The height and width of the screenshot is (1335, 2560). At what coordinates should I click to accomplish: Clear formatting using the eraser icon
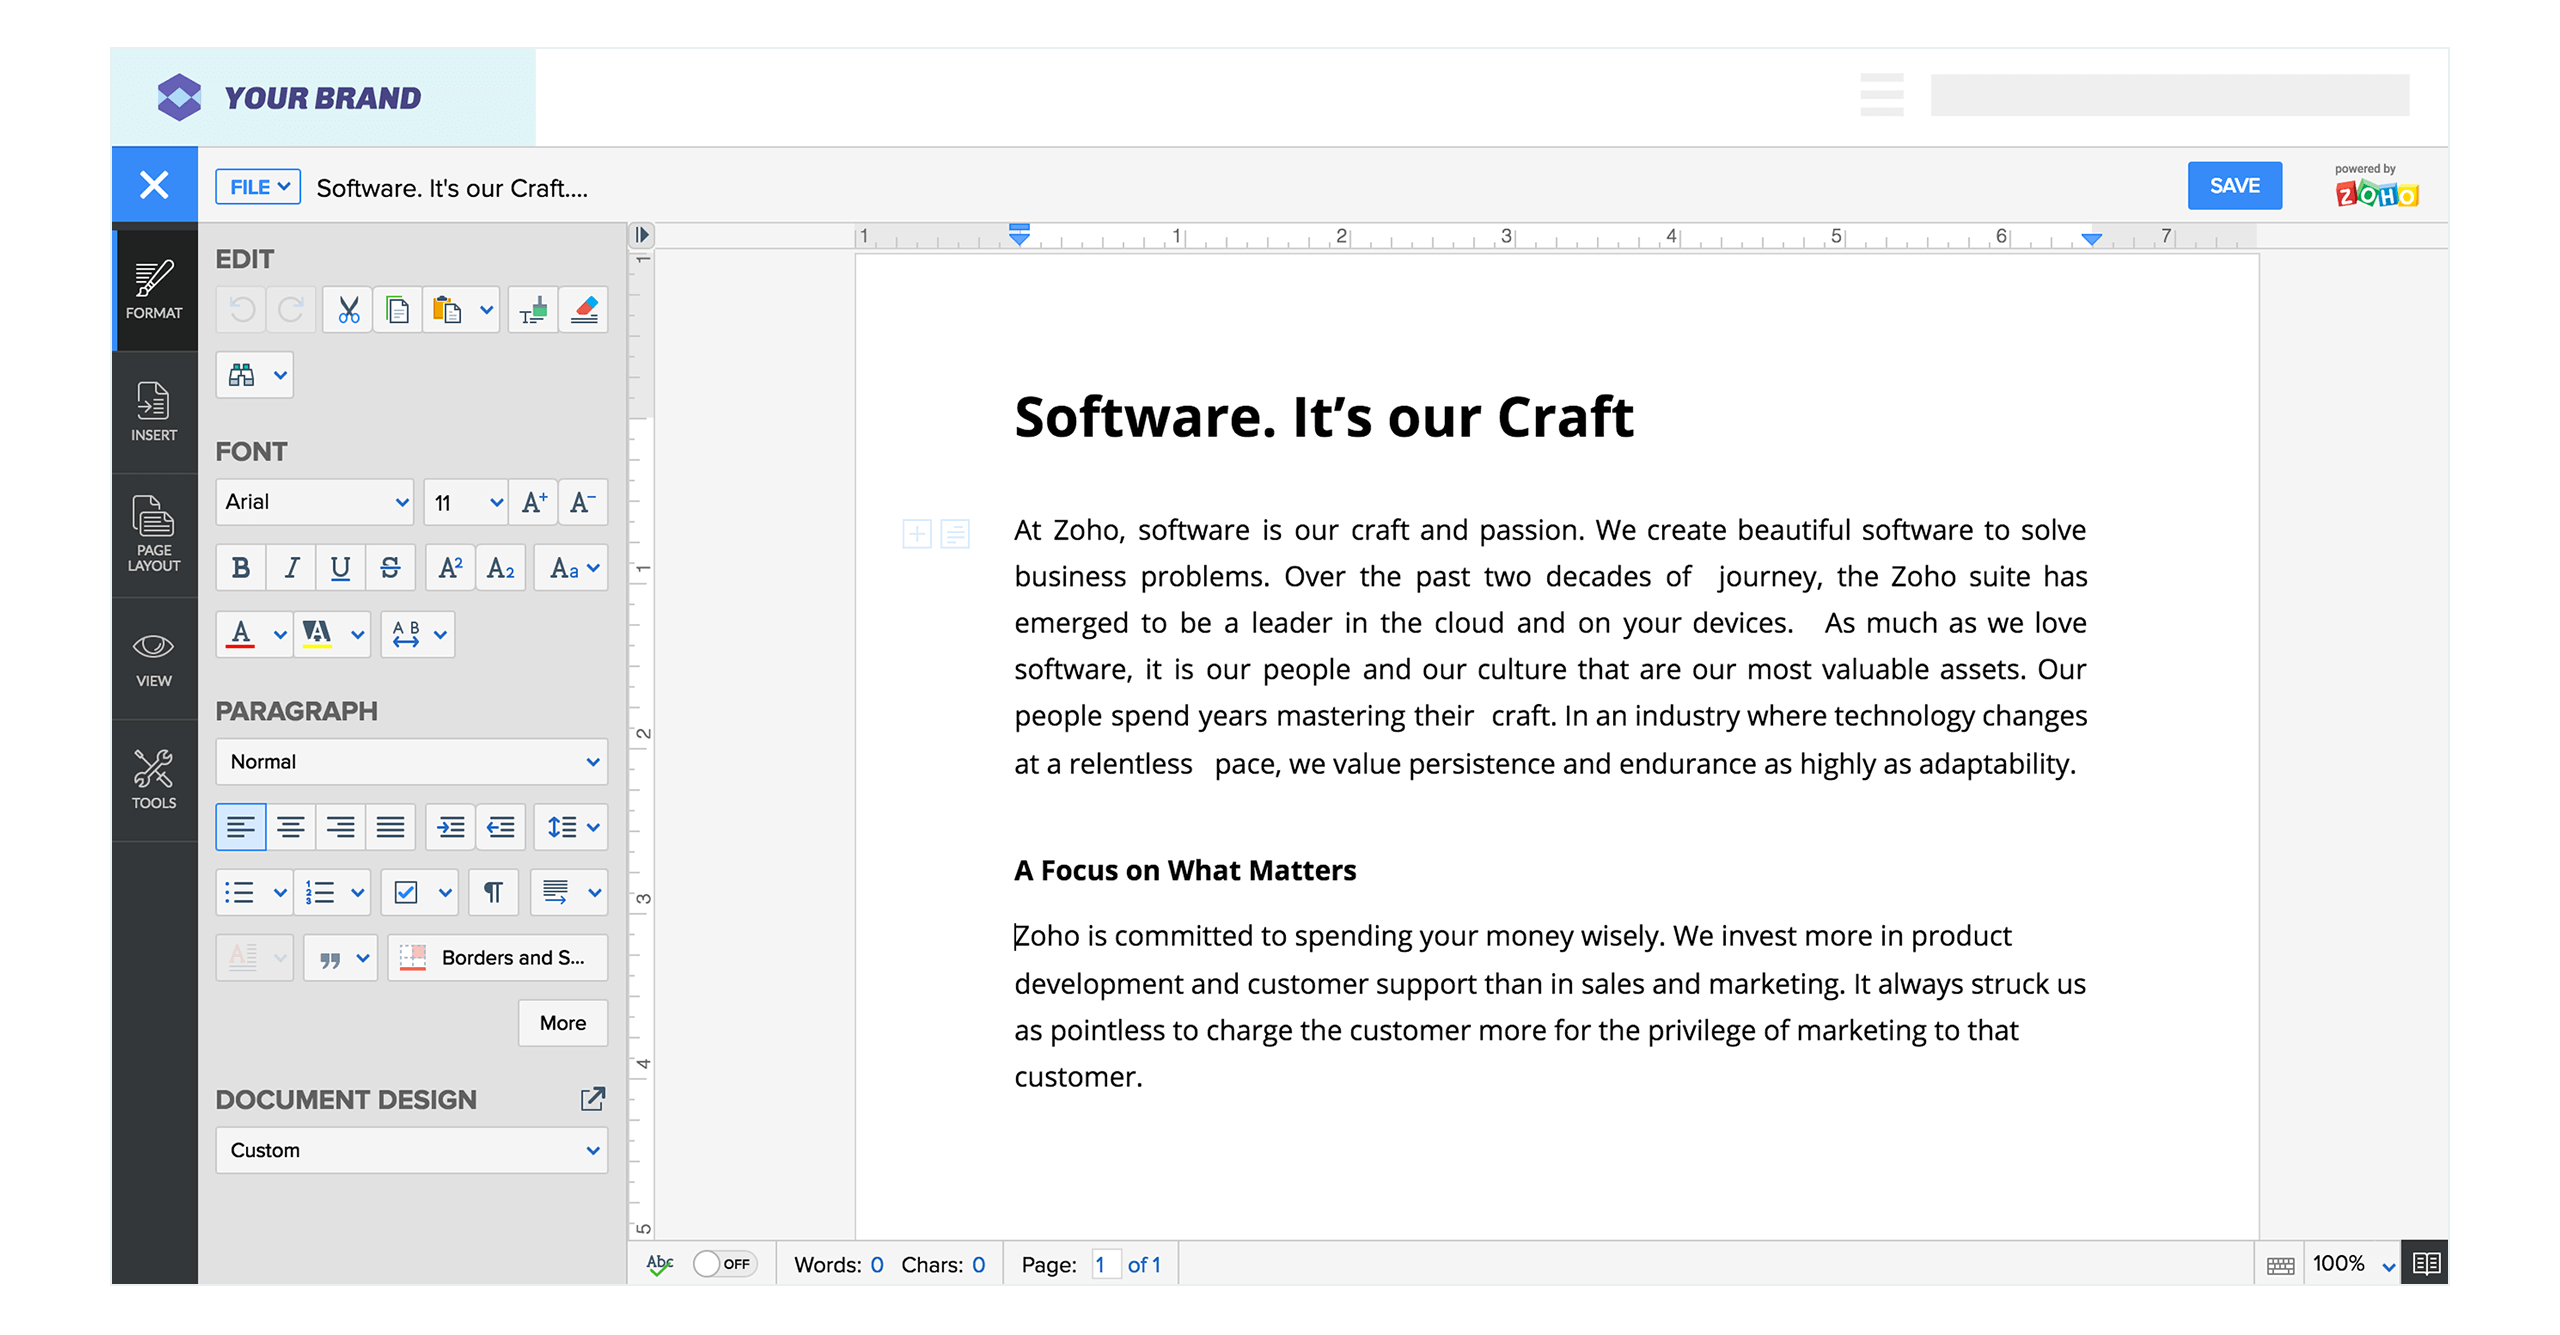584,309
